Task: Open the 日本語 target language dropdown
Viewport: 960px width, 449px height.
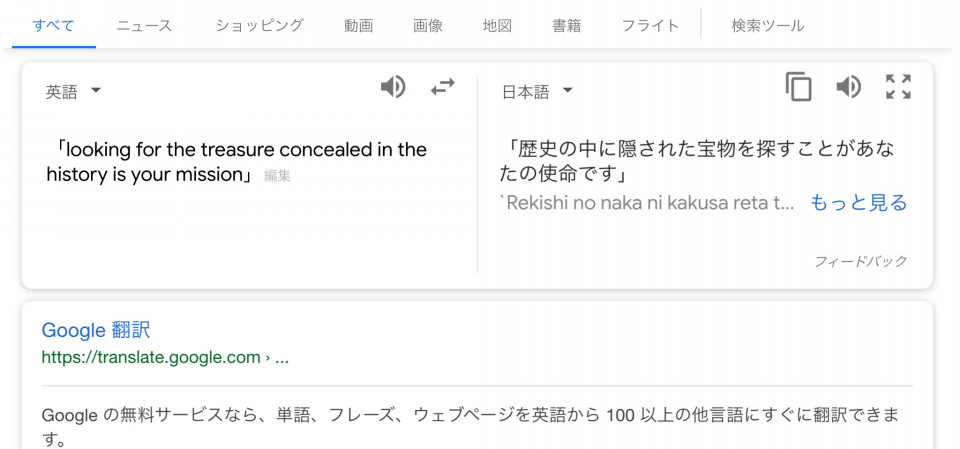Action: (538, 92)
